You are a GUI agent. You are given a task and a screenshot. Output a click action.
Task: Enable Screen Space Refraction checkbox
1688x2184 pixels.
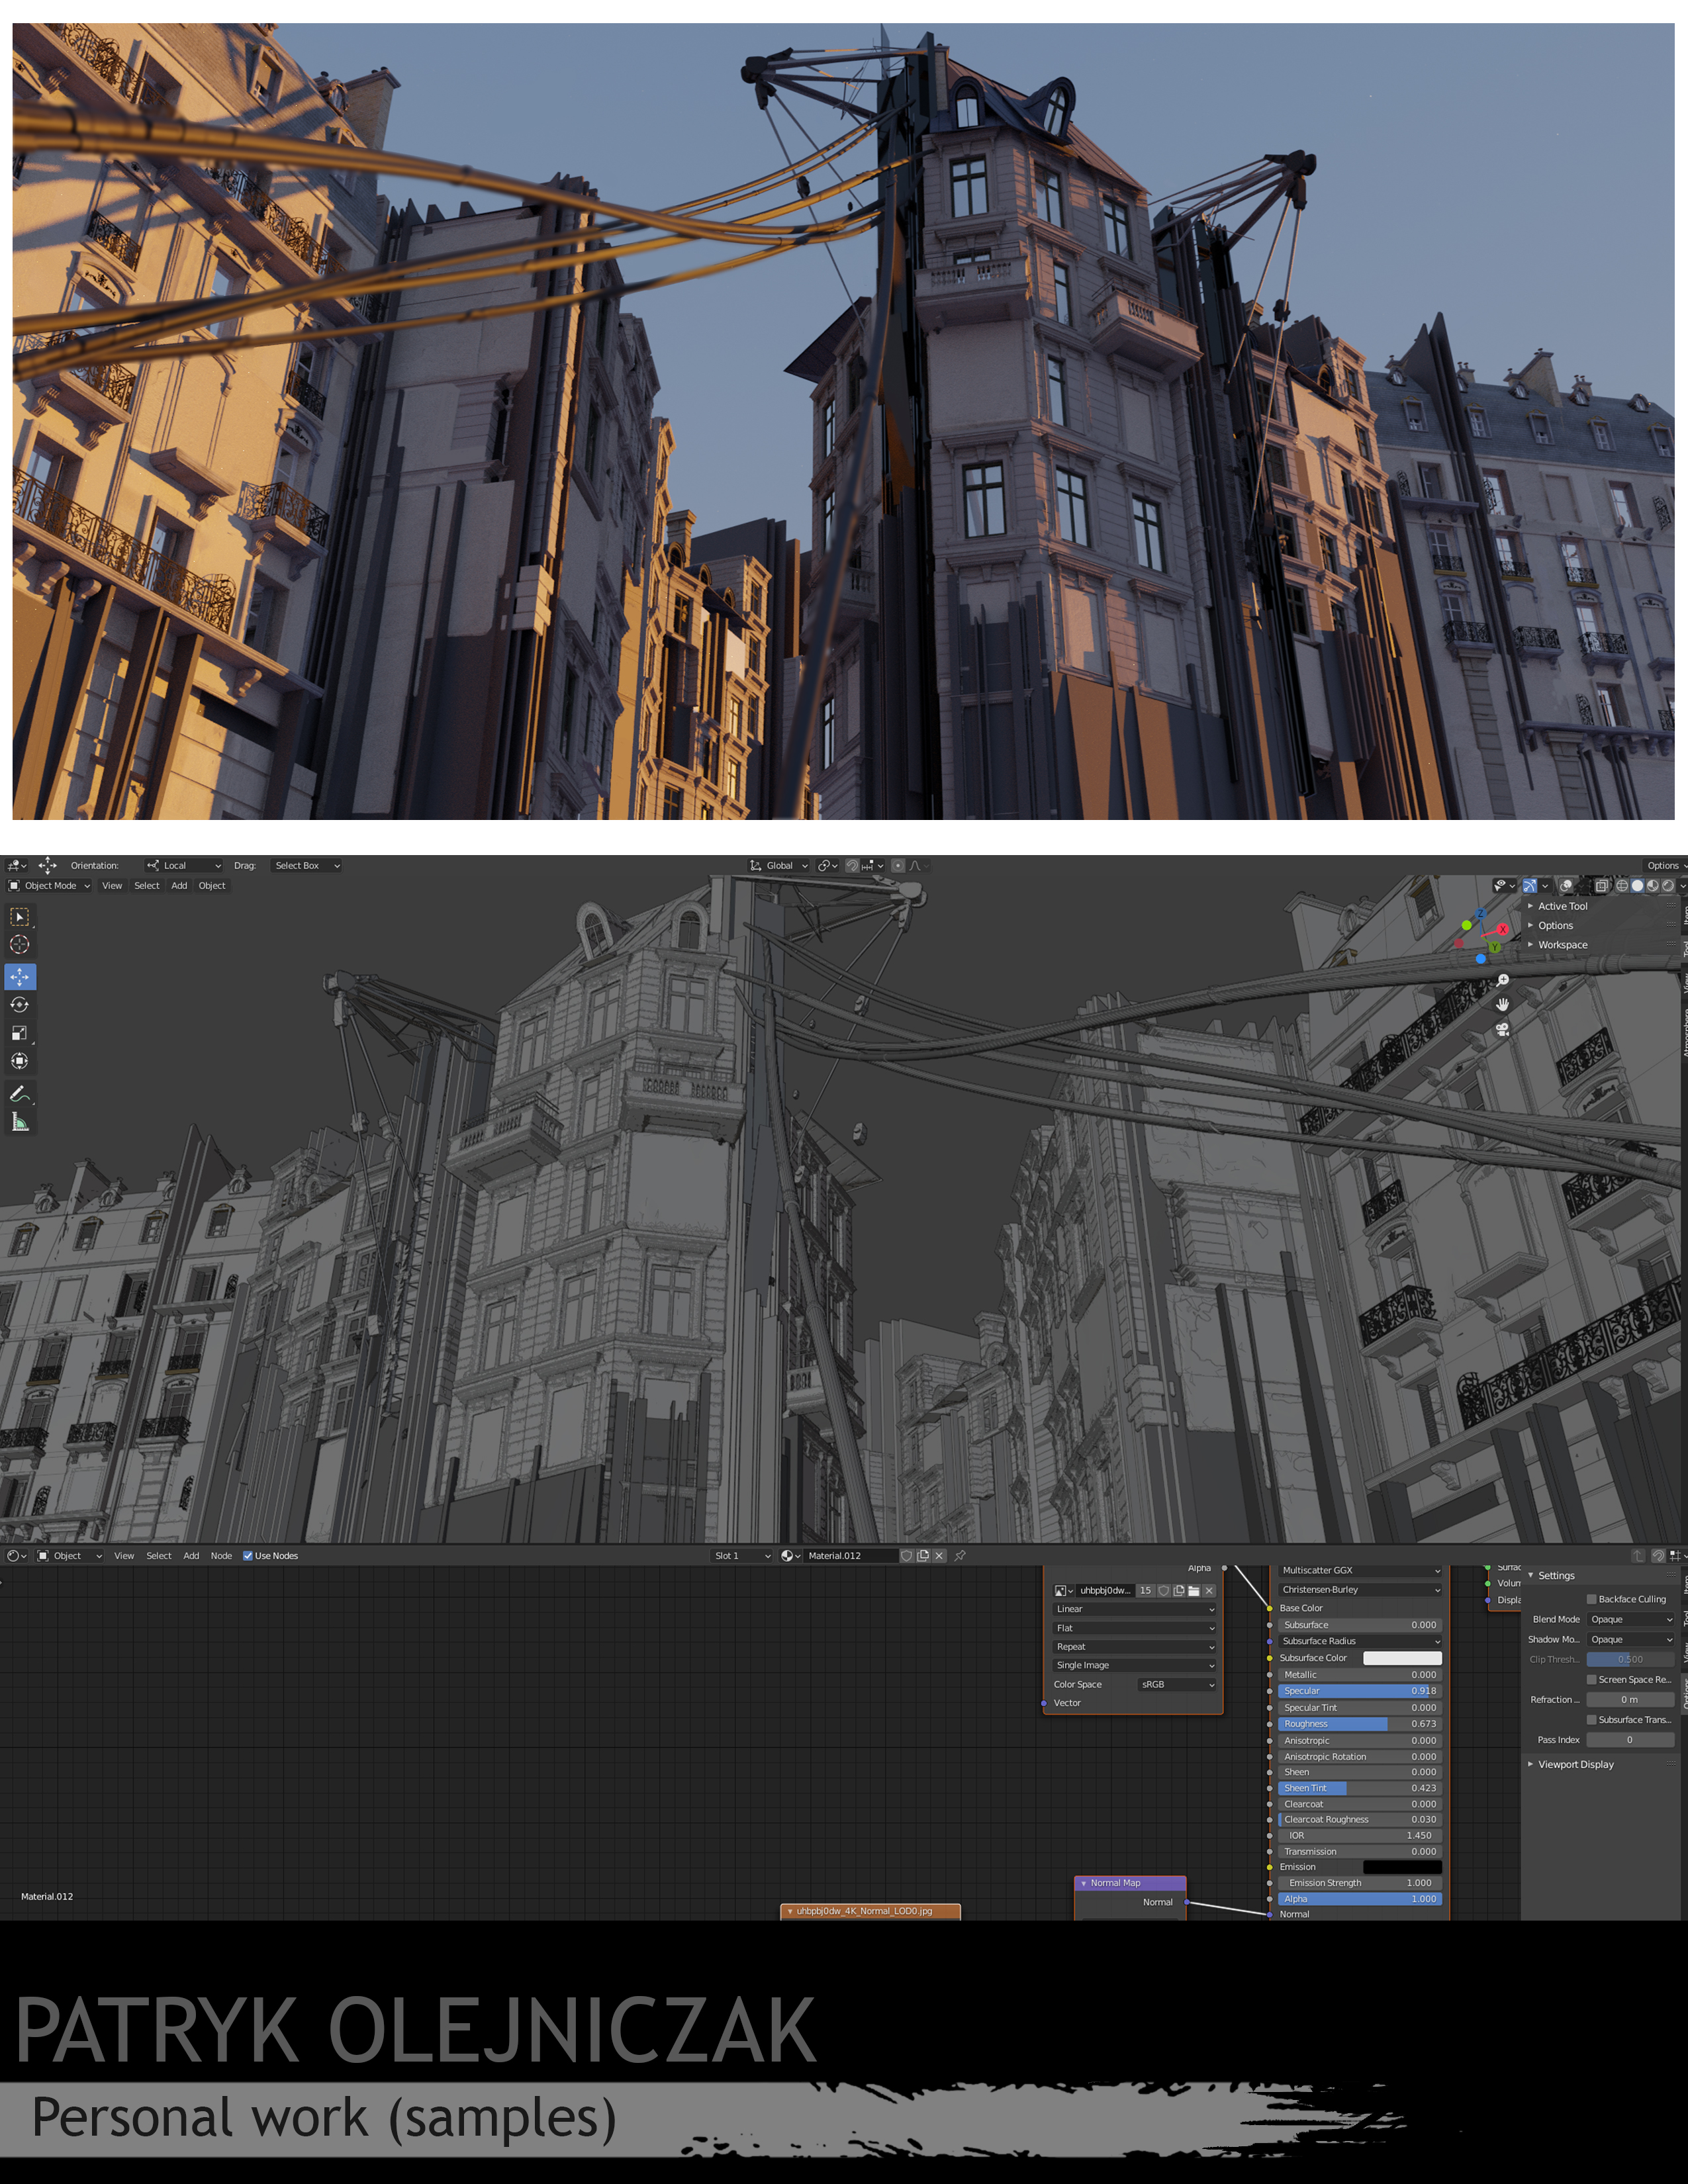[x=1591, y=1679]
